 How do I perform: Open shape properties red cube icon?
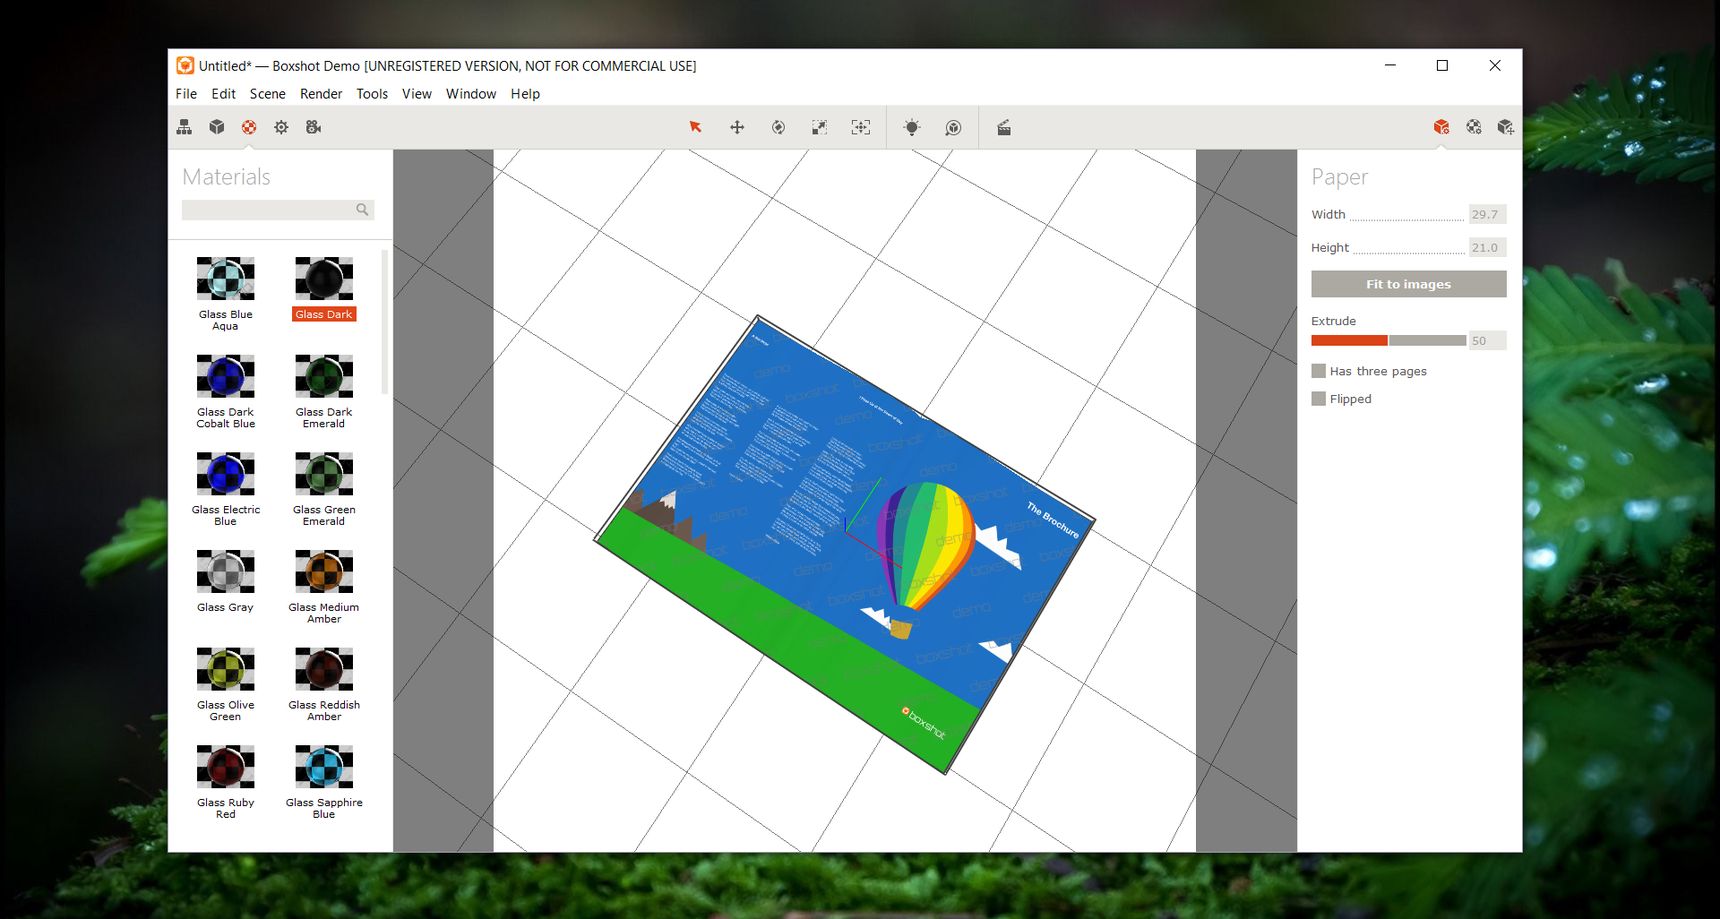[1441, 127]
